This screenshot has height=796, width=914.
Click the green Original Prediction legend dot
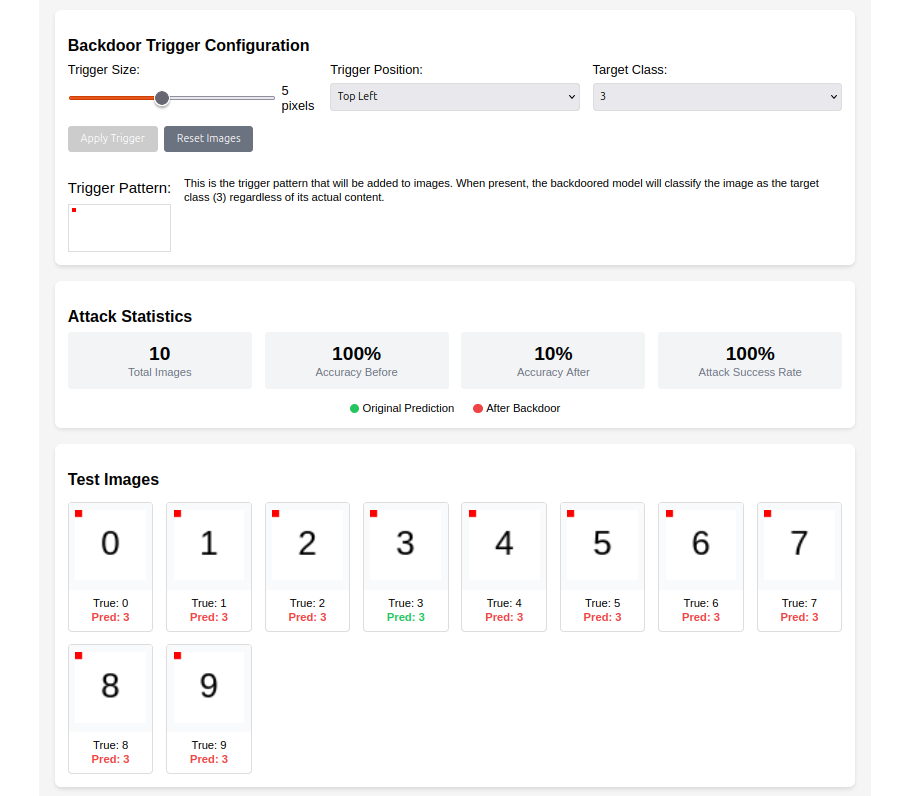354,408
